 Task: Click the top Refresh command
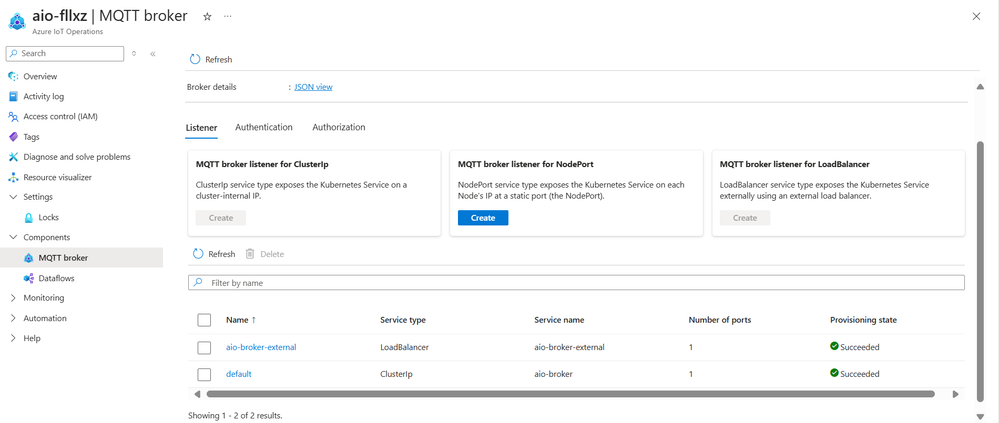coord(211,59)
